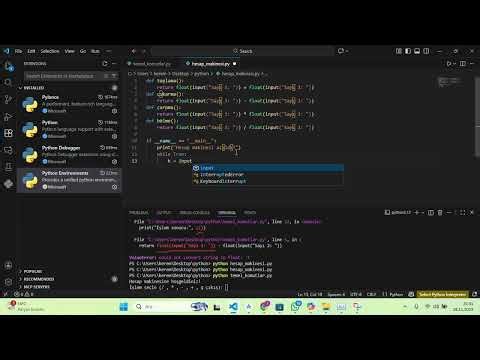Screen dimensions: 480x360
Task: Go back in navigation history
Action: click(134, 51)
